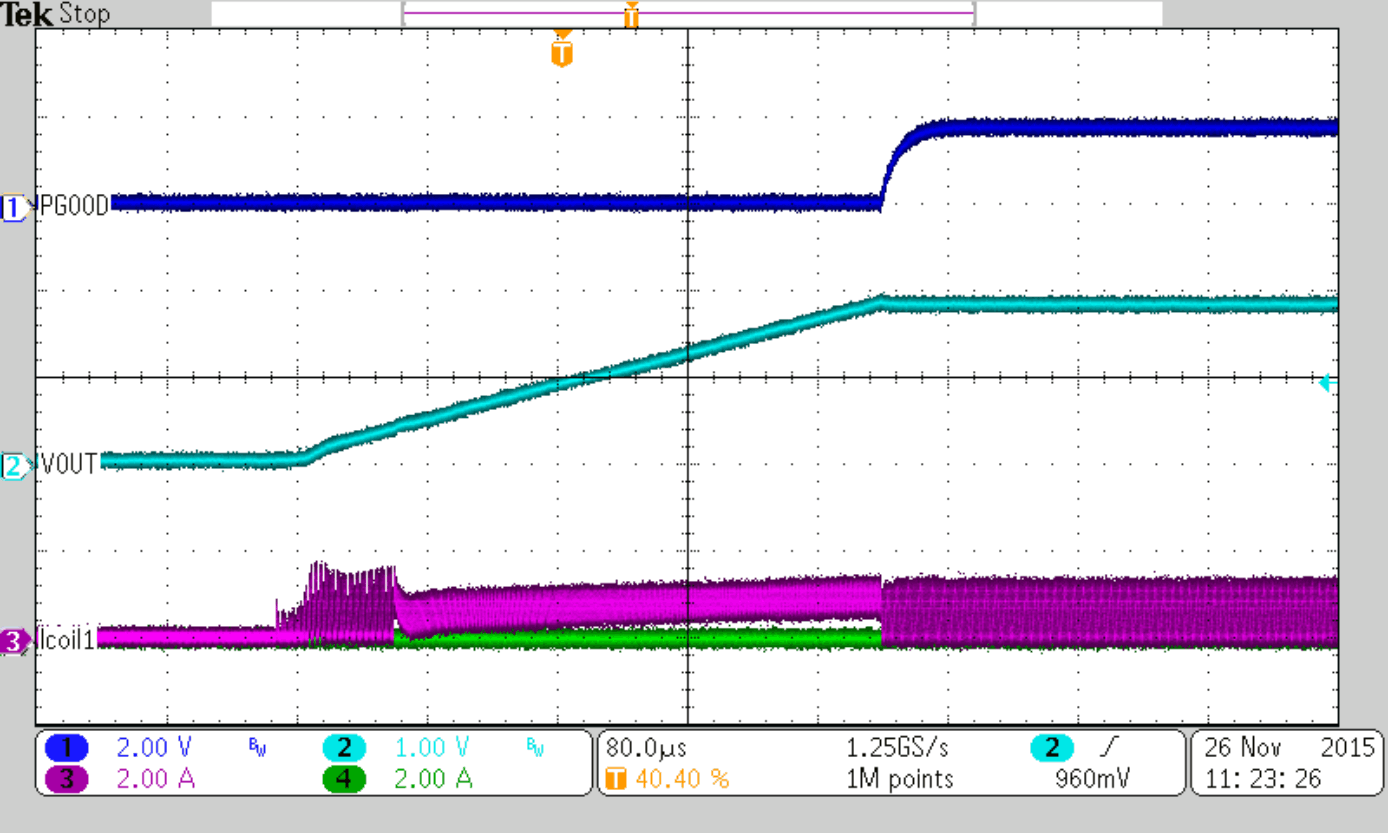Screen dimensions: 1388x833
Task: Click the channel 2 VOUT ground marker
Action: [17, 465]
